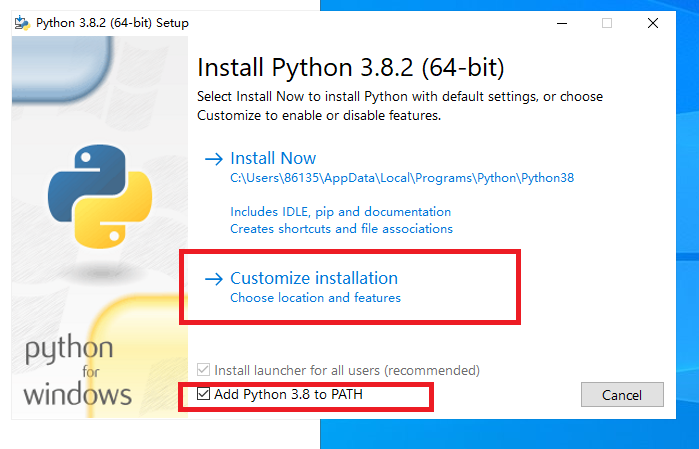The height and width of the screenshot is (449, 699).
Task: Click the "Select Install Now" description paragraph
Action: click(x=400, y=105)
